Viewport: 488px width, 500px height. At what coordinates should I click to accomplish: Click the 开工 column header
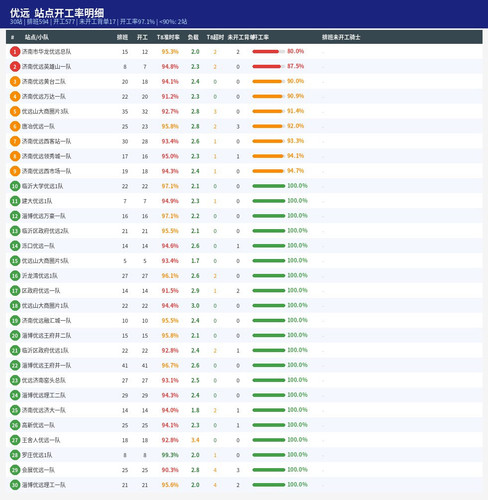click(x=142, y=37)
